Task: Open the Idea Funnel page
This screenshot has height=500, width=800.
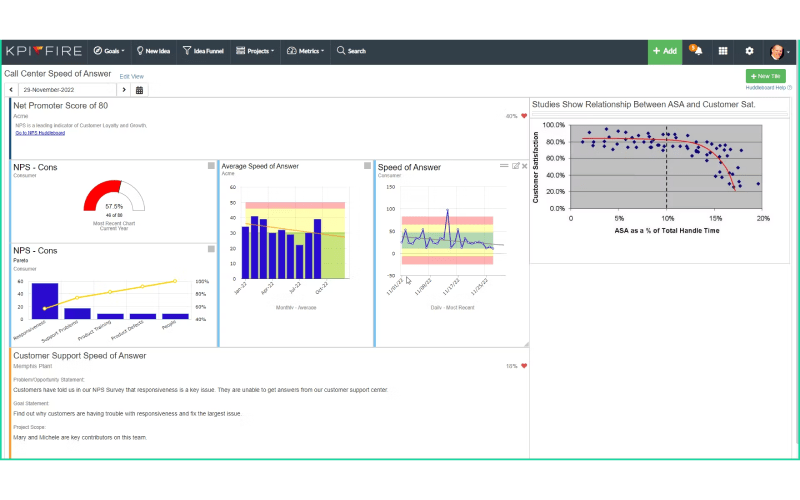Action: [x=203, y=51]
